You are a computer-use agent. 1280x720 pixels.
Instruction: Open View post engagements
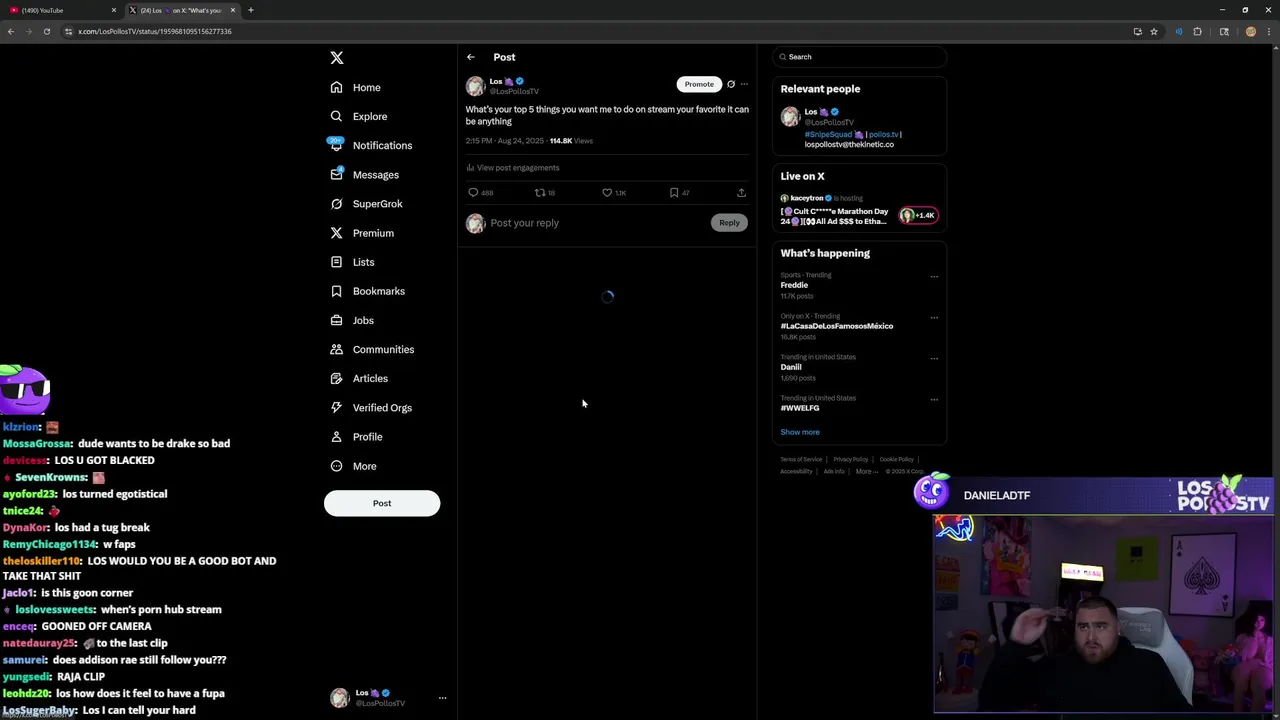point(513,168)
